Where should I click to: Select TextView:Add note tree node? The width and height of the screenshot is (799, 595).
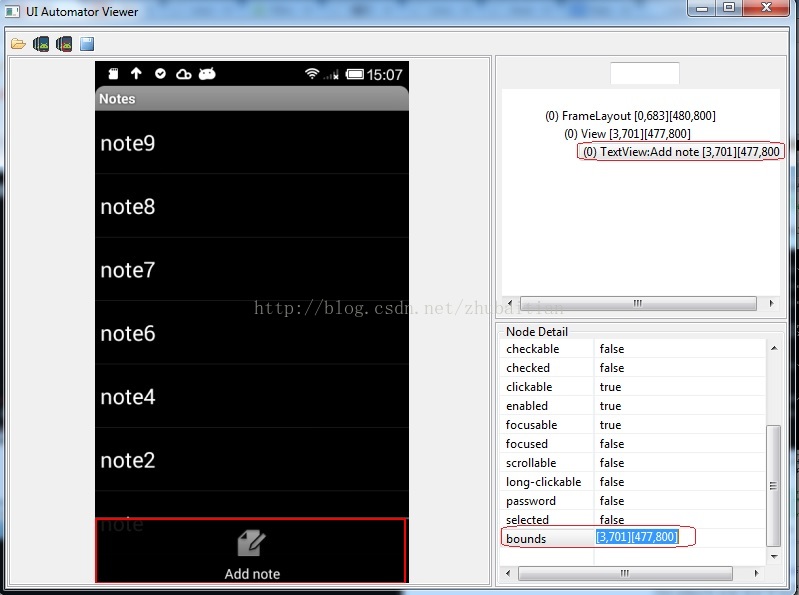[681, 152]
